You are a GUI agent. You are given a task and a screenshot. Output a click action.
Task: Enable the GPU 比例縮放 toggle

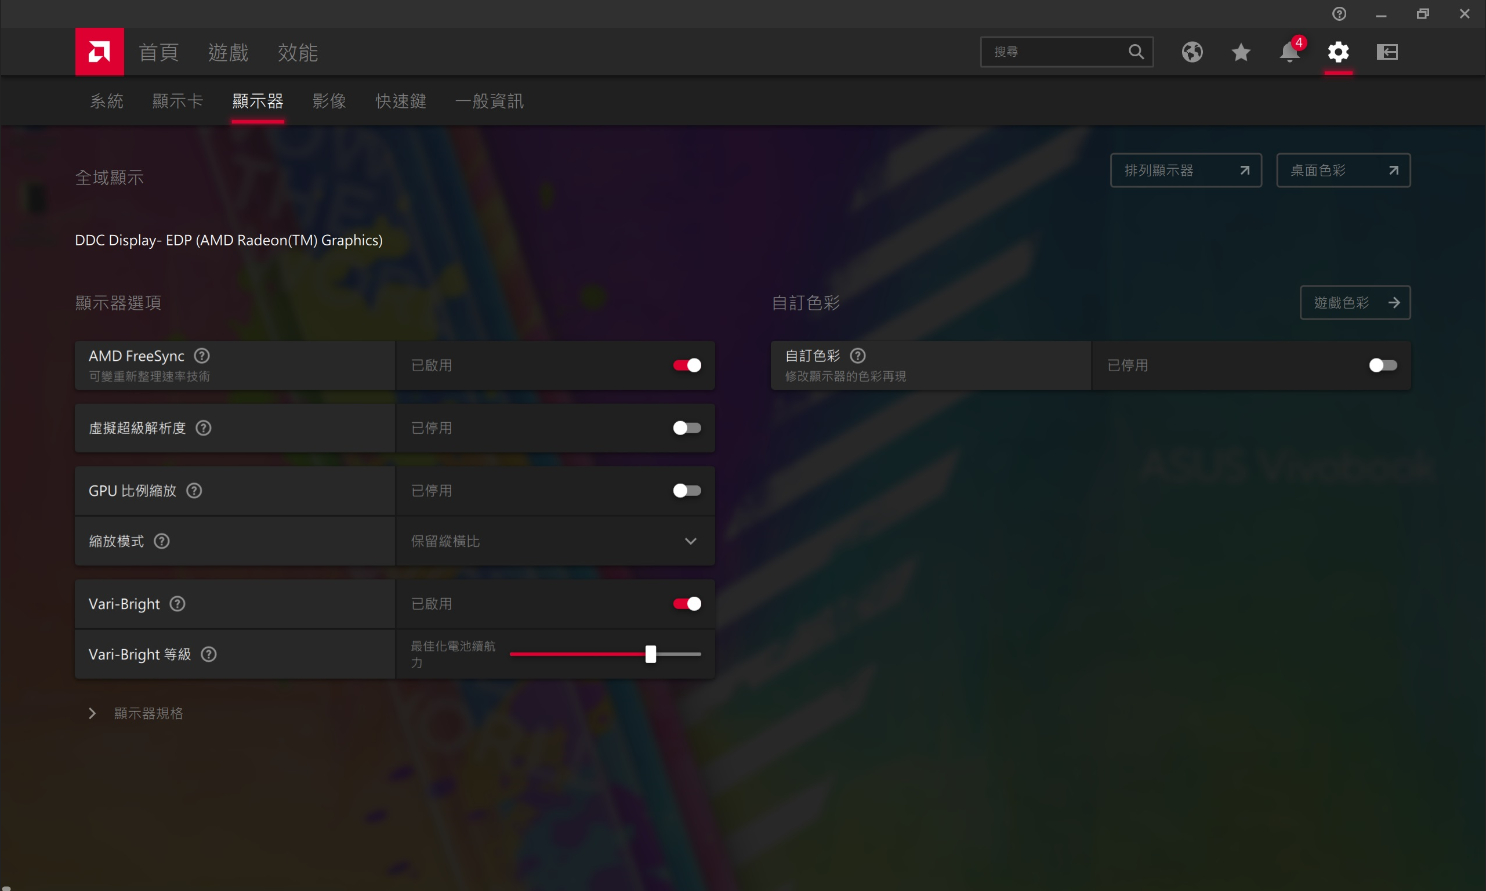click(x=687, y=491)
